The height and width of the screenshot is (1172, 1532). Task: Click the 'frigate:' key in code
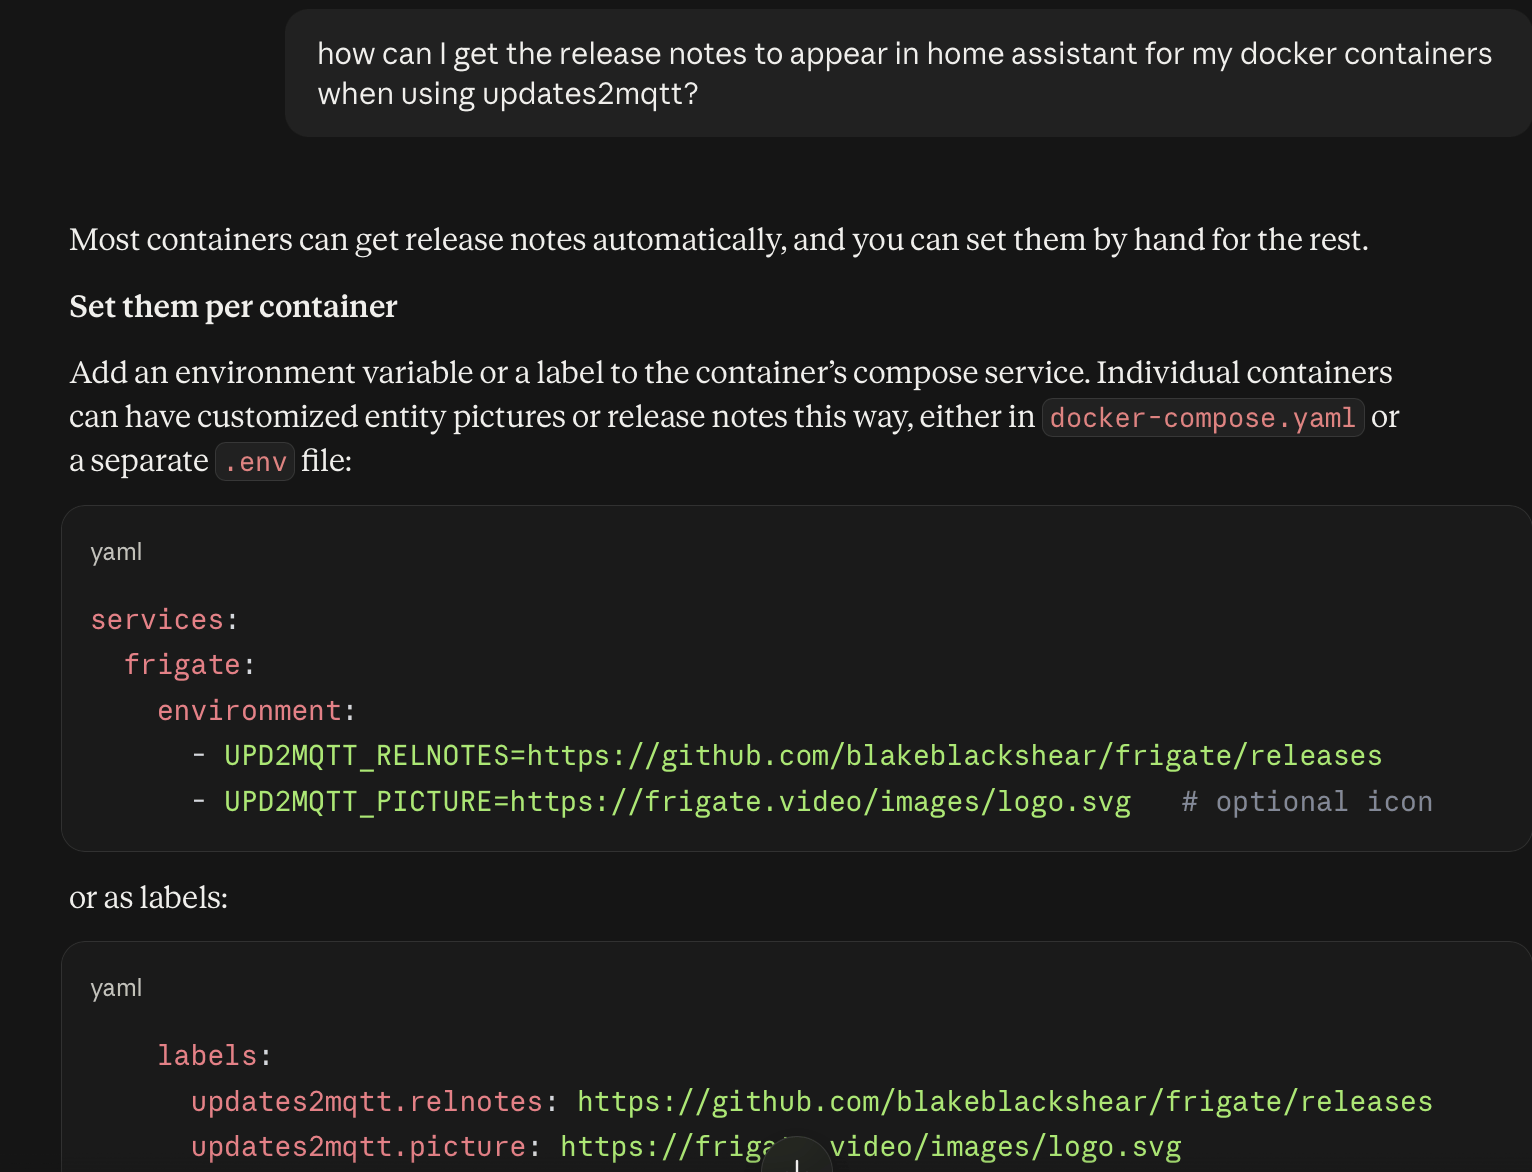(190, 665)
